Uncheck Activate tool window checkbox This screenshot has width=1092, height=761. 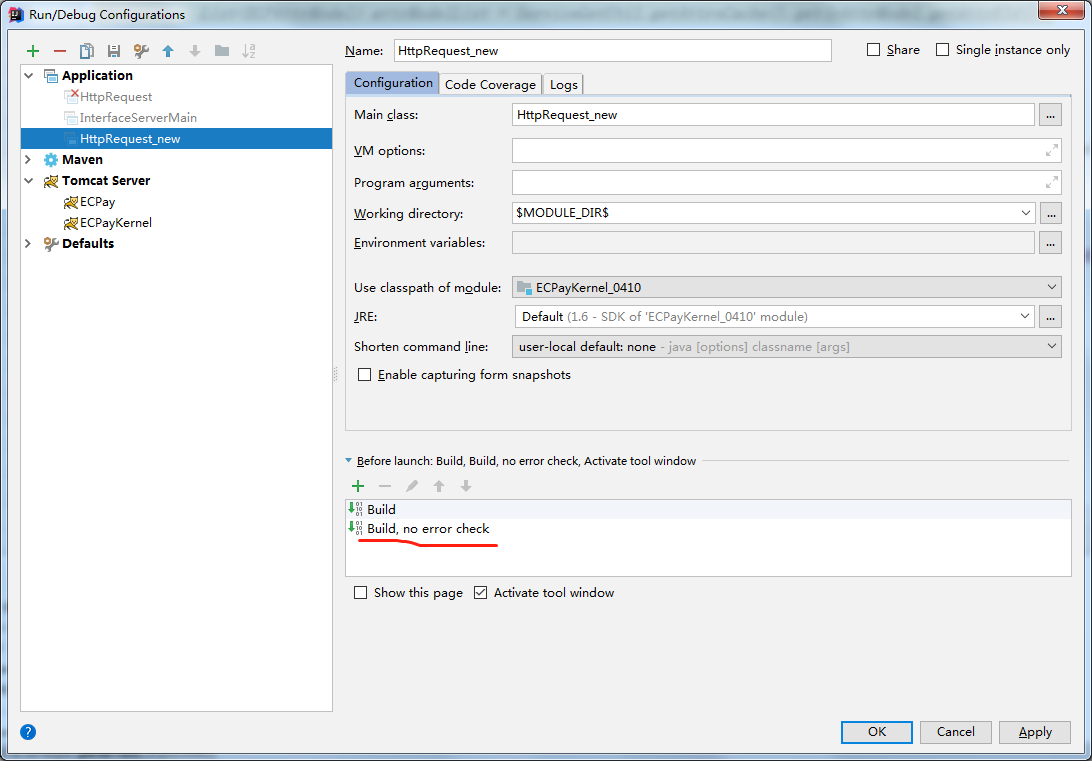point(481,593)
